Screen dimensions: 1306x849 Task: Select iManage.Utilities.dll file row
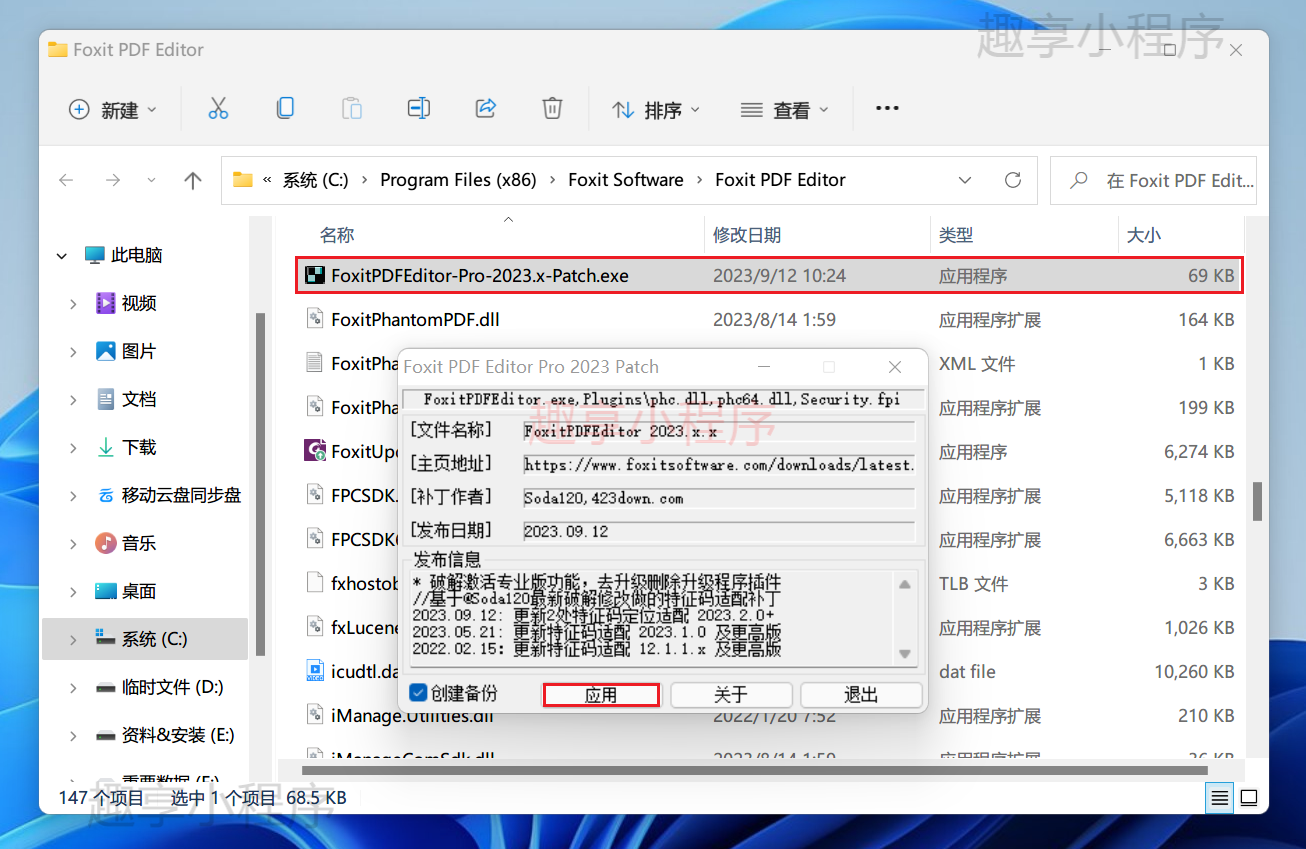point(769,716)
